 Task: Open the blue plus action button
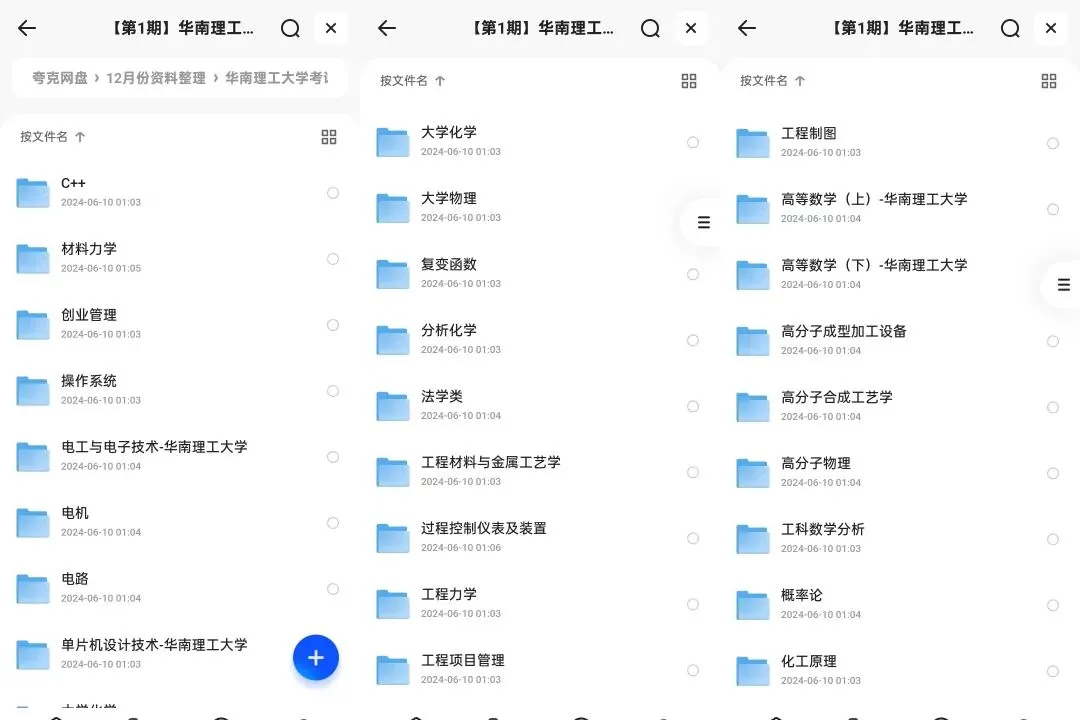316,658
